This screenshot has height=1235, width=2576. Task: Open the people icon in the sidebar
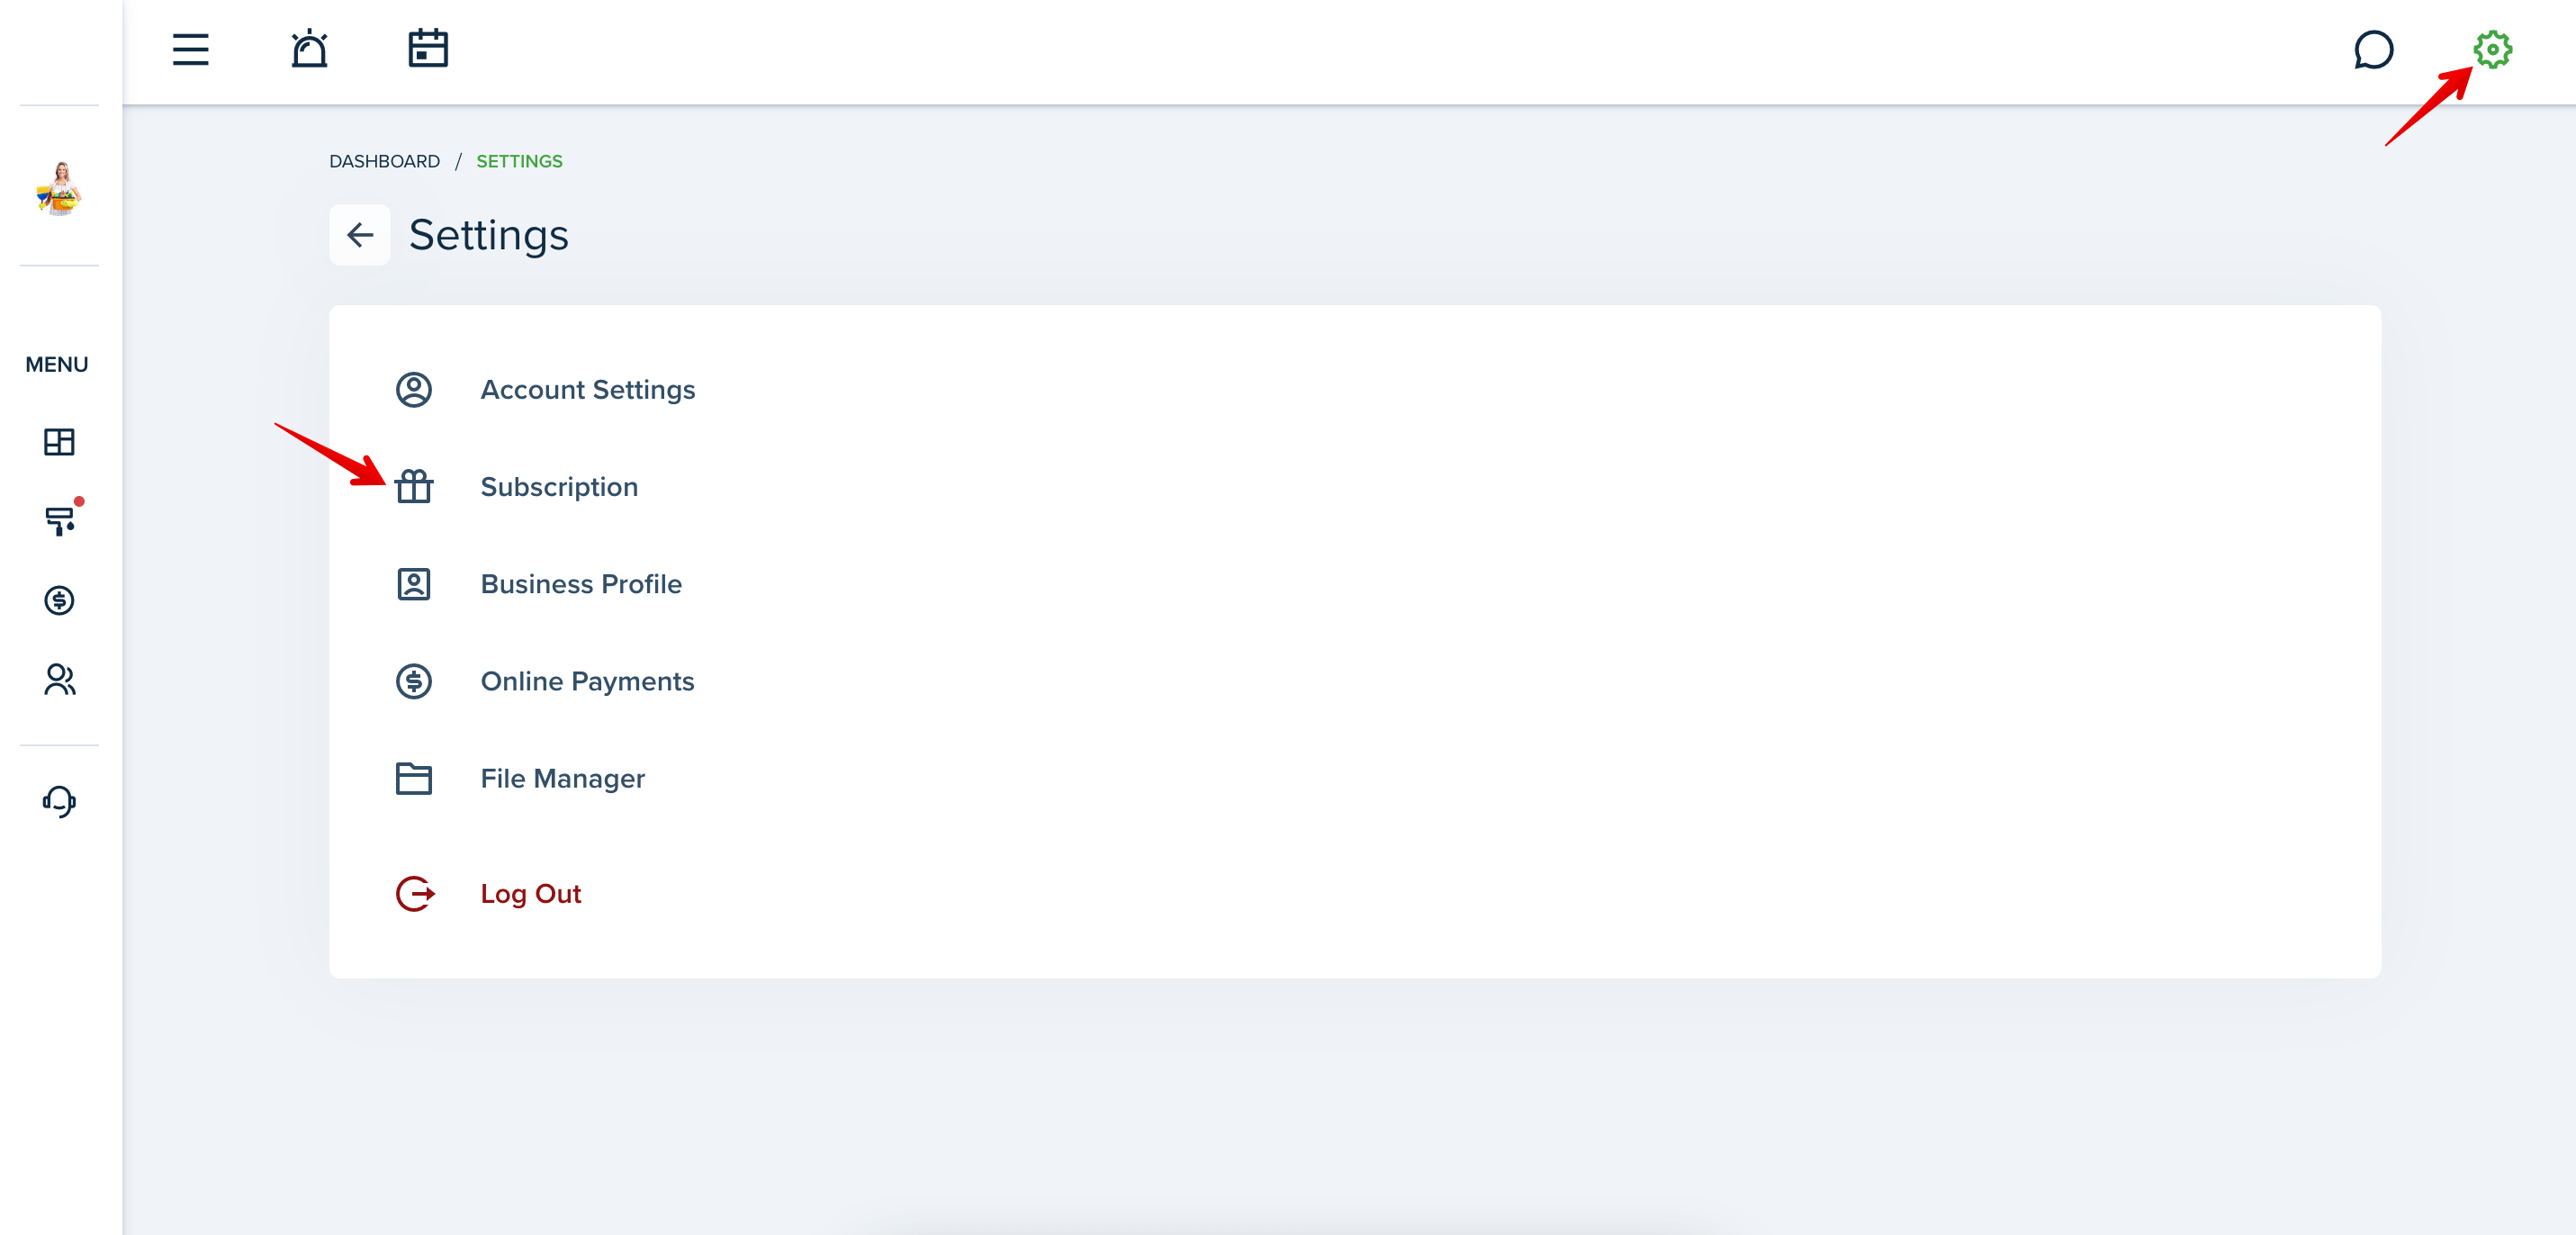(x=59, y=680)
